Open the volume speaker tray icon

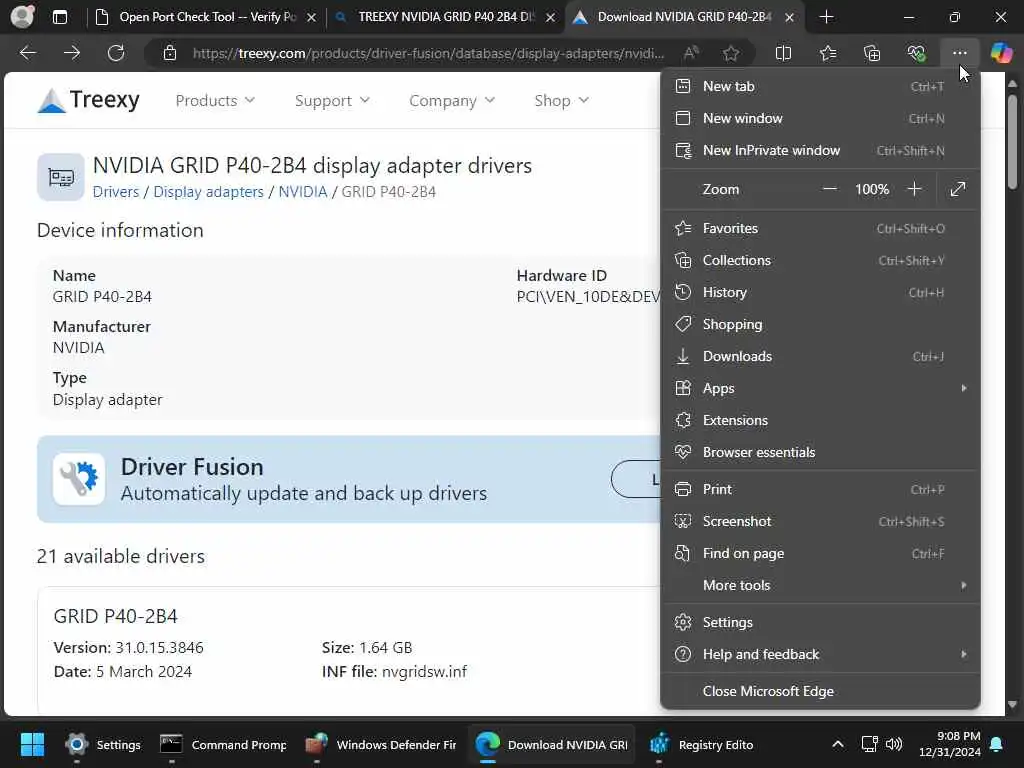tap(893, 744)
